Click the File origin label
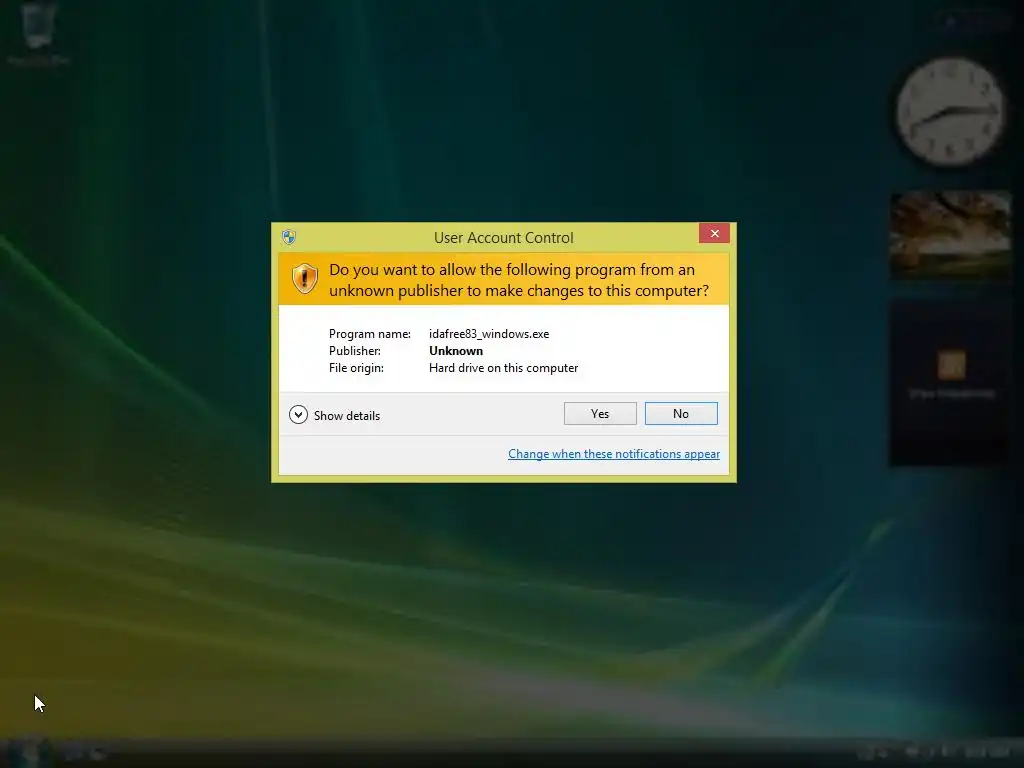This screenshot has width=1024, height=768. [x=356, y=368]
